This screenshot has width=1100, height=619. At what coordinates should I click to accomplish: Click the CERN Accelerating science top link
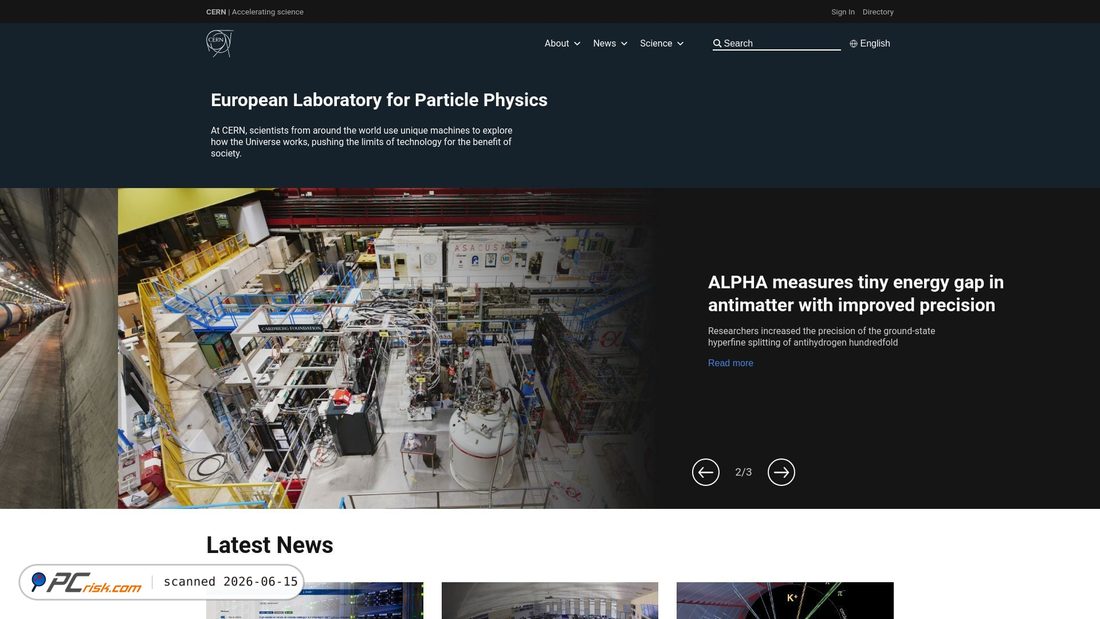[x=255, y=12]
